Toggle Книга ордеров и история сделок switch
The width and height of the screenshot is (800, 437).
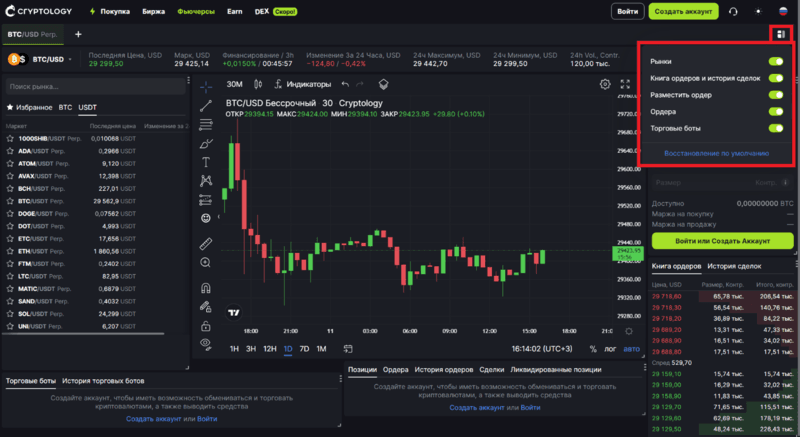point(776,78)
